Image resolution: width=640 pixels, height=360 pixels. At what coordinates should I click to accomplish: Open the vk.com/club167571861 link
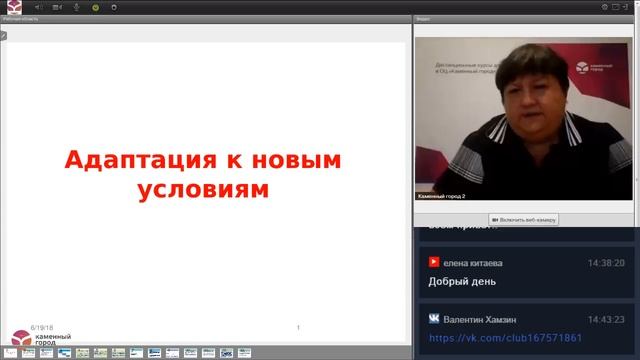[x=505, y=338]
